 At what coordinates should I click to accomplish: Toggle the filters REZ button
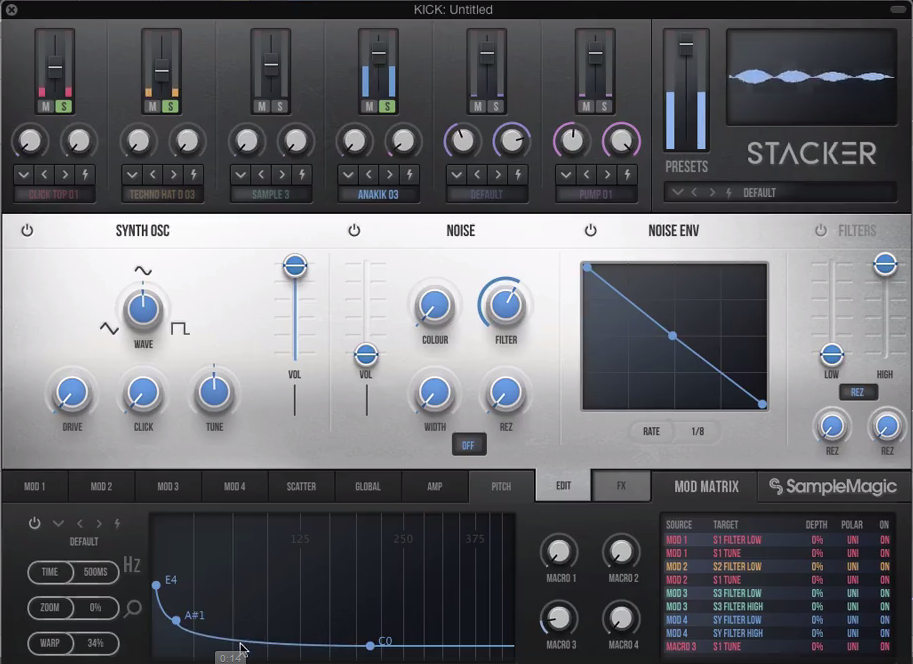pos(858,392)
